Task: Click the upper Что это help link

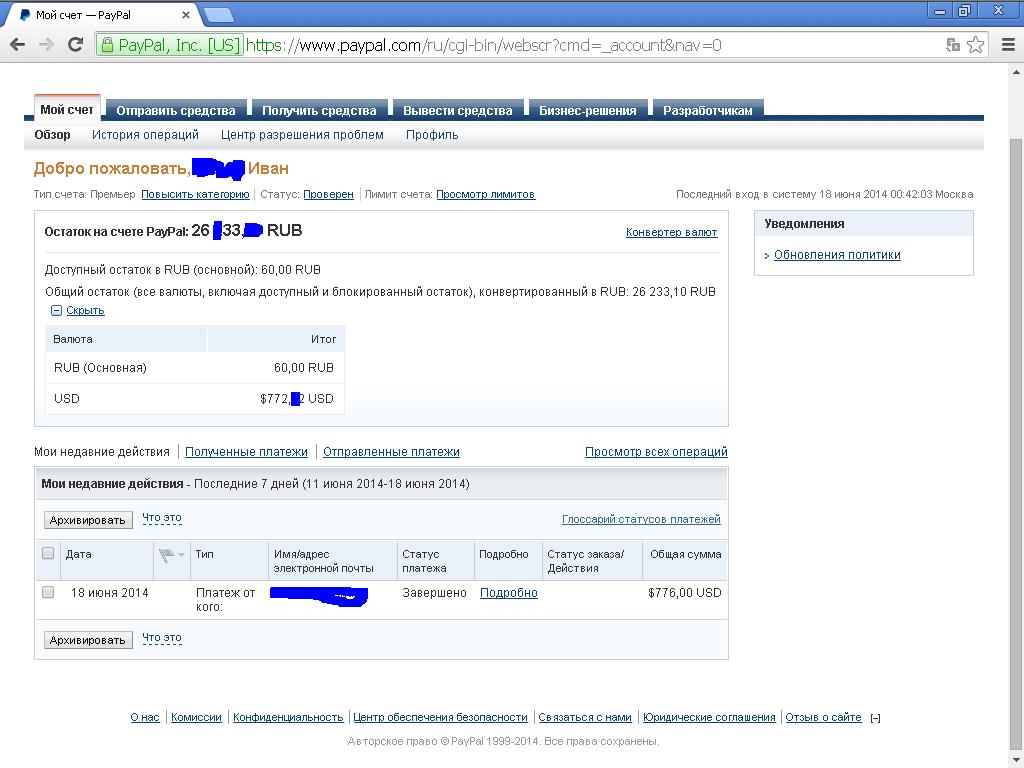Action: click(x=162, y=518)
